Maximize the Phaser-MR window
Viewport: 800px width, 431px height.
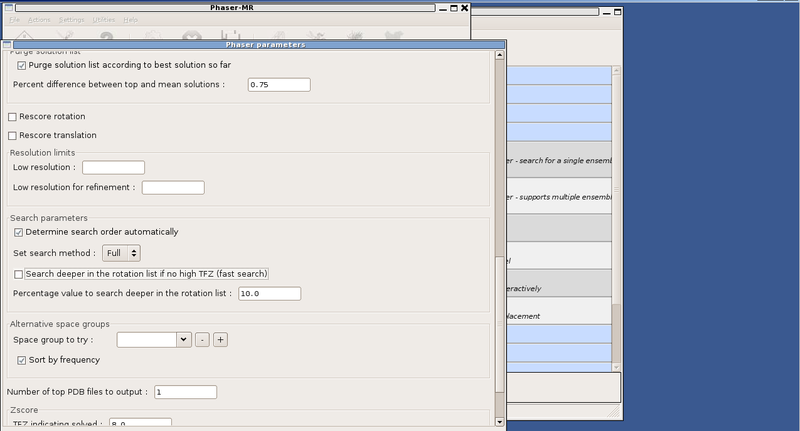click(x=450, y=7)
